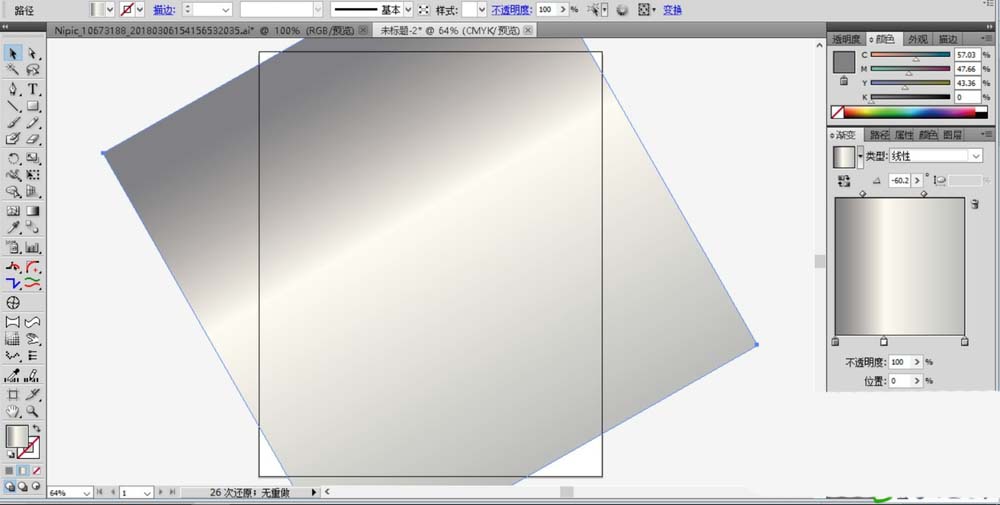Click the gradient angle input field
Image resolution: width=1000 pixels, height=505 pixels.
pyautogui.click(x=901, y=181)
